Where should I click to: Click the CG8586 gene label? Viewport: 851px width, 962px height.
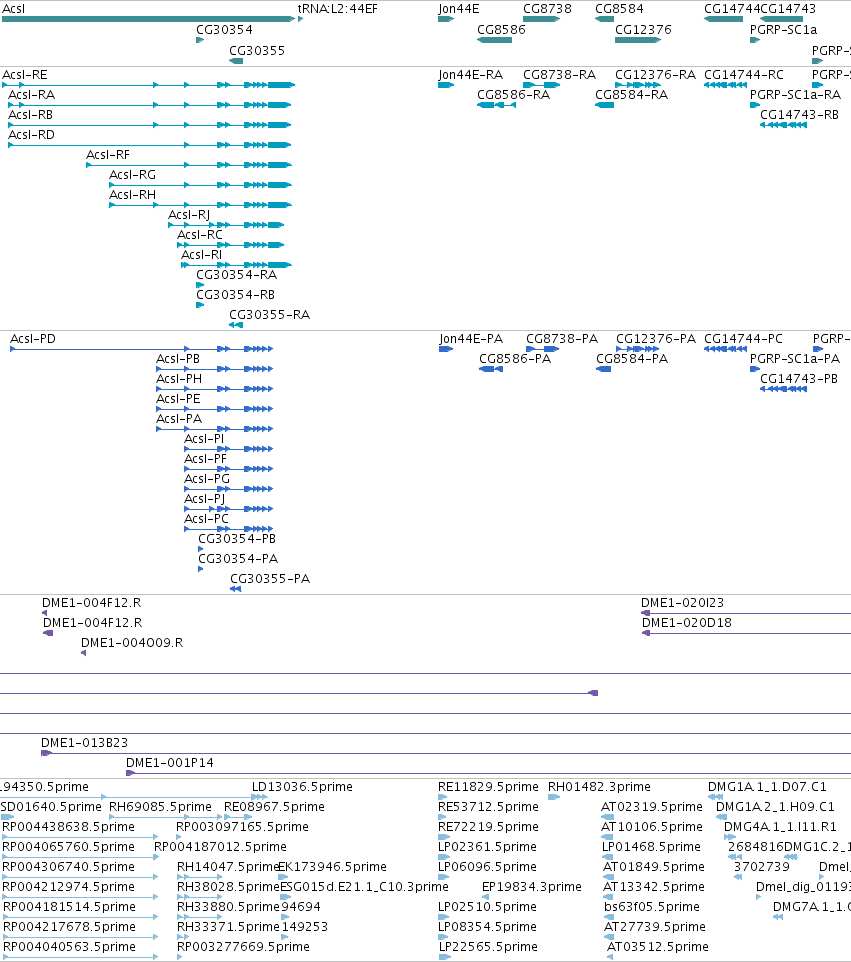pyautogui.click(x=501, y=30)
